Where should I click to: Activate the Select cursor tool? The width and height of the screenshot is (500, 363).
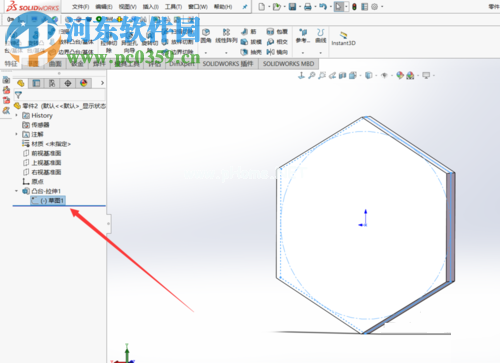pos(338,7)
